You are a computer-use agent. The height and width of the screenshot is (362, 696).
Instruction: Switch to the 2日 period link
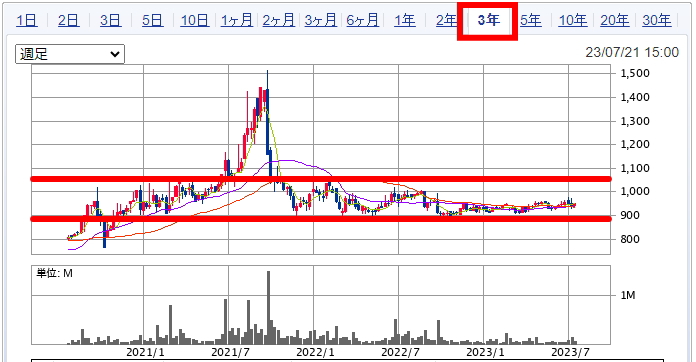pyautogui.click(x=68, y=20)
